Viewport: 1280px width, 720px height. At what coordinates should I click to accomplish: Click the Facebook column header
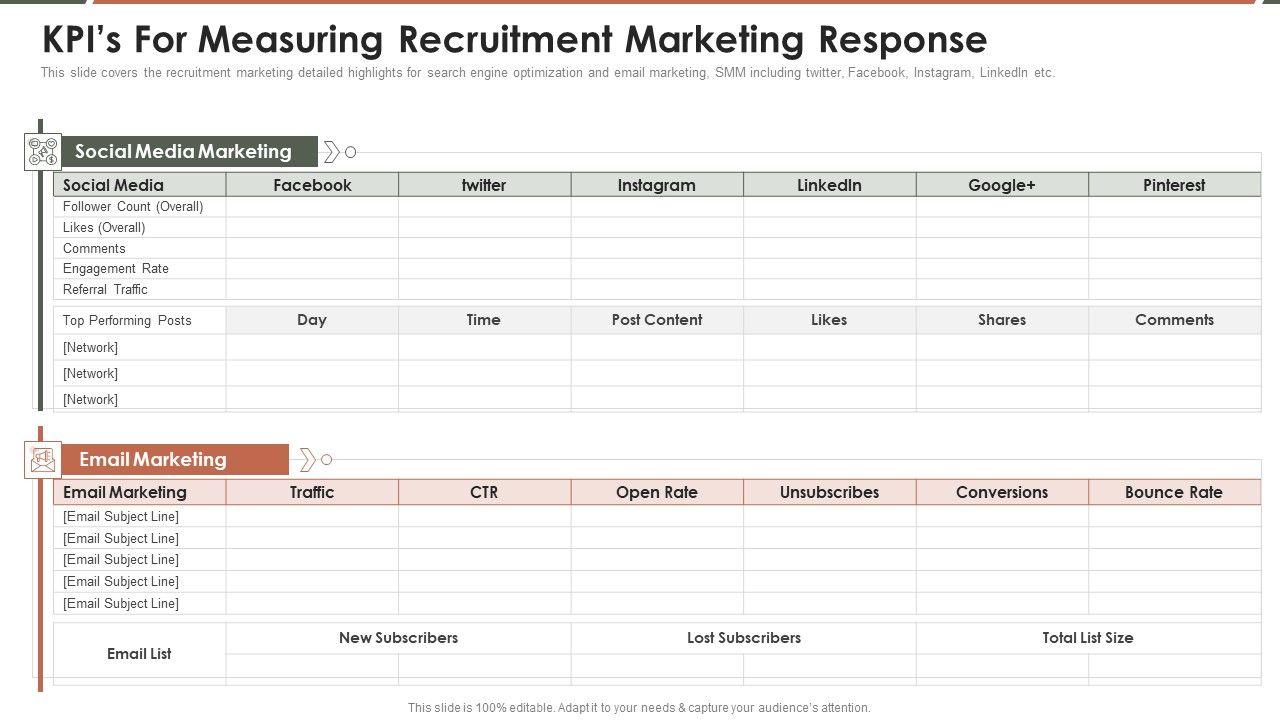click(x=312, y=185)
